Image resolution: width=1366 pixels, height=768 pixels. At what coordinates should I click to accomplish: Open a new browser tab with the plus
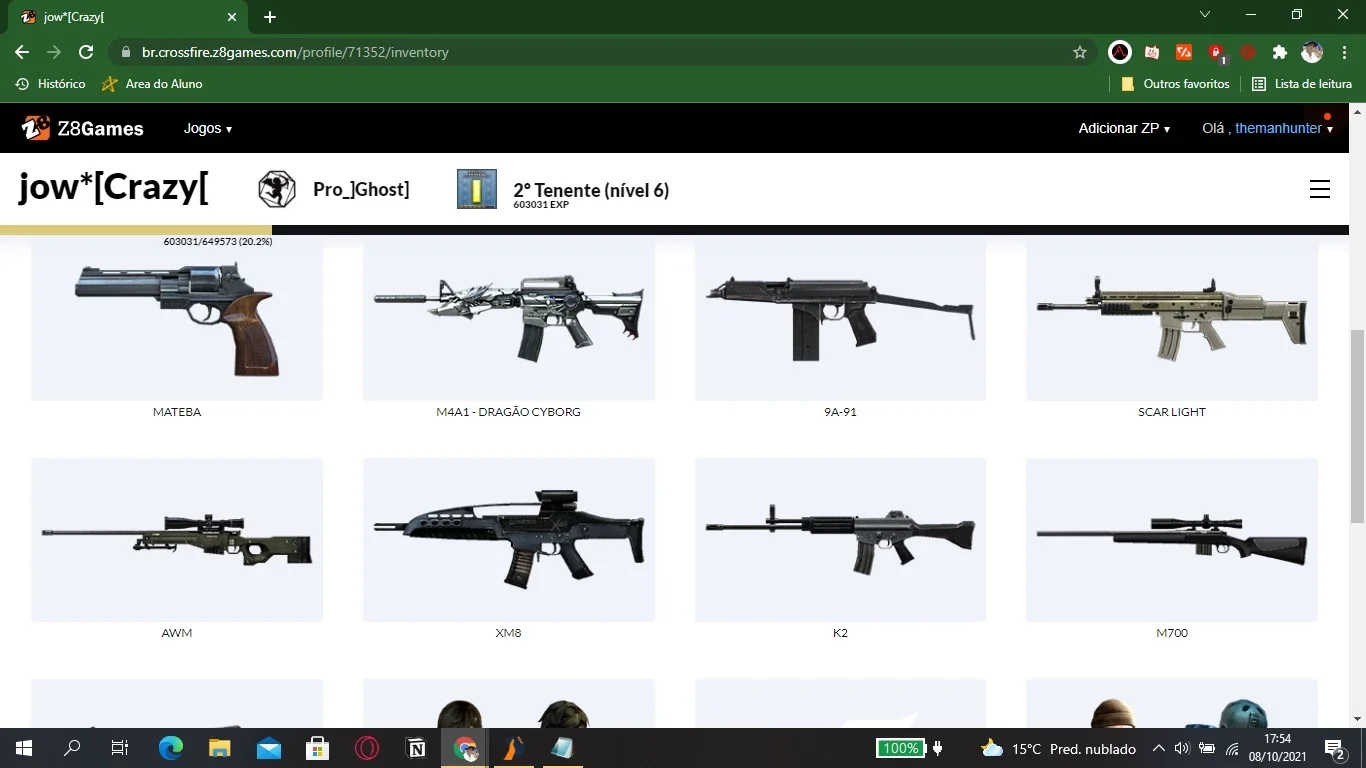pos(270,17)
